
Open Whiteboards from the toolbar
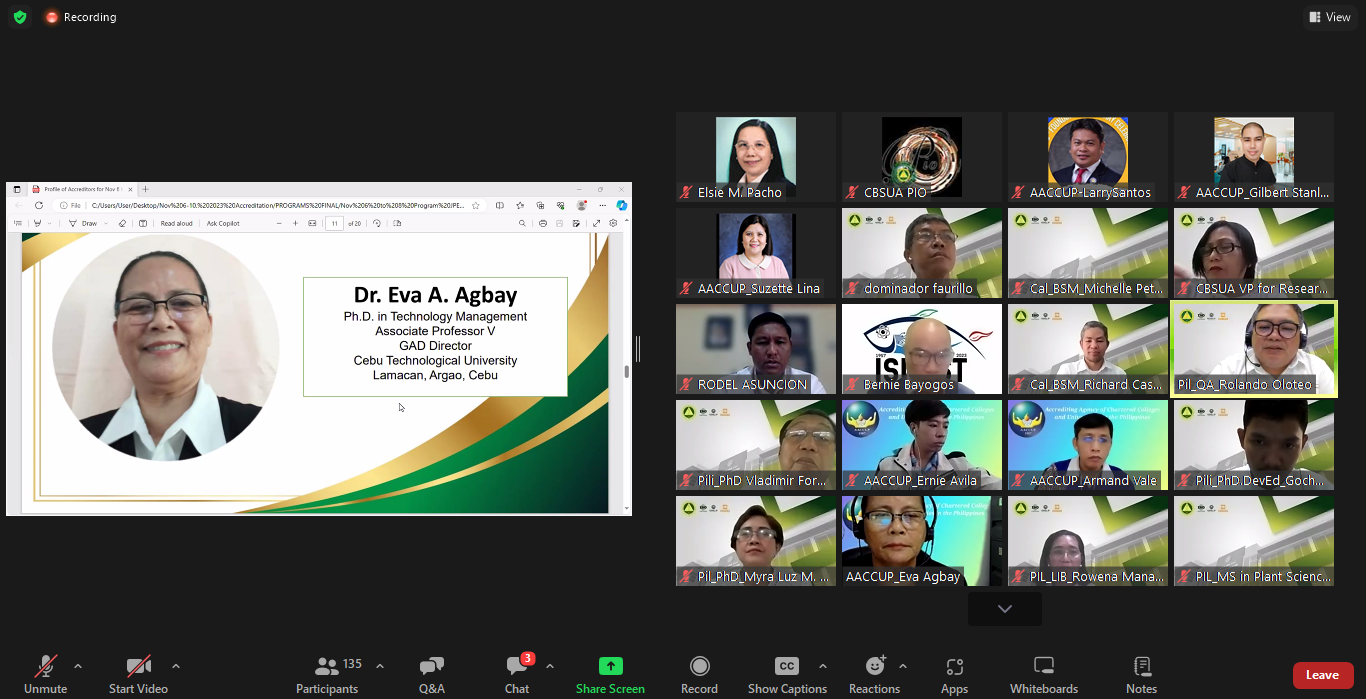pyautogui.click(x=1044, y=675)
